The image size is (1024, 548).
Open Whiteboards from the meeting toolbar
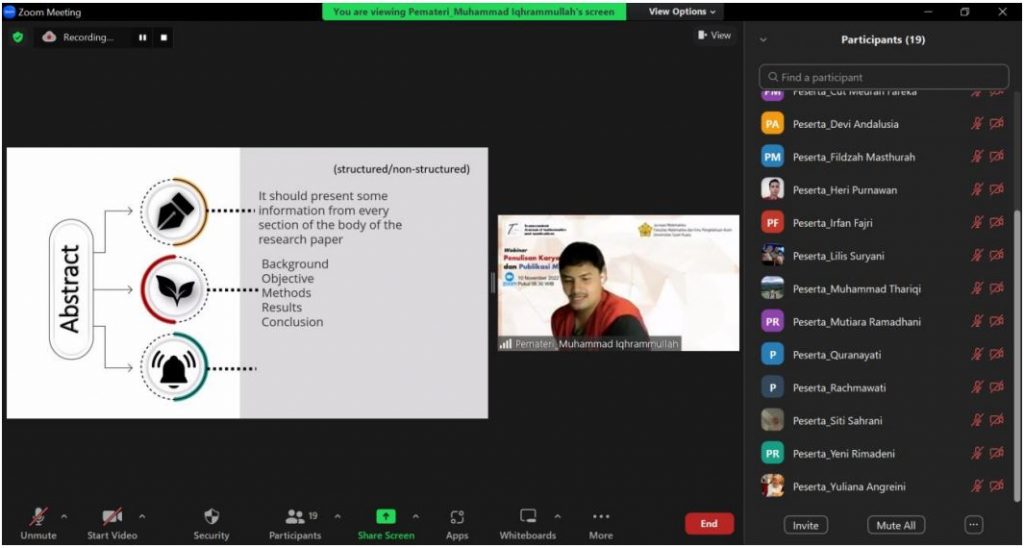[x=528, y=517]
